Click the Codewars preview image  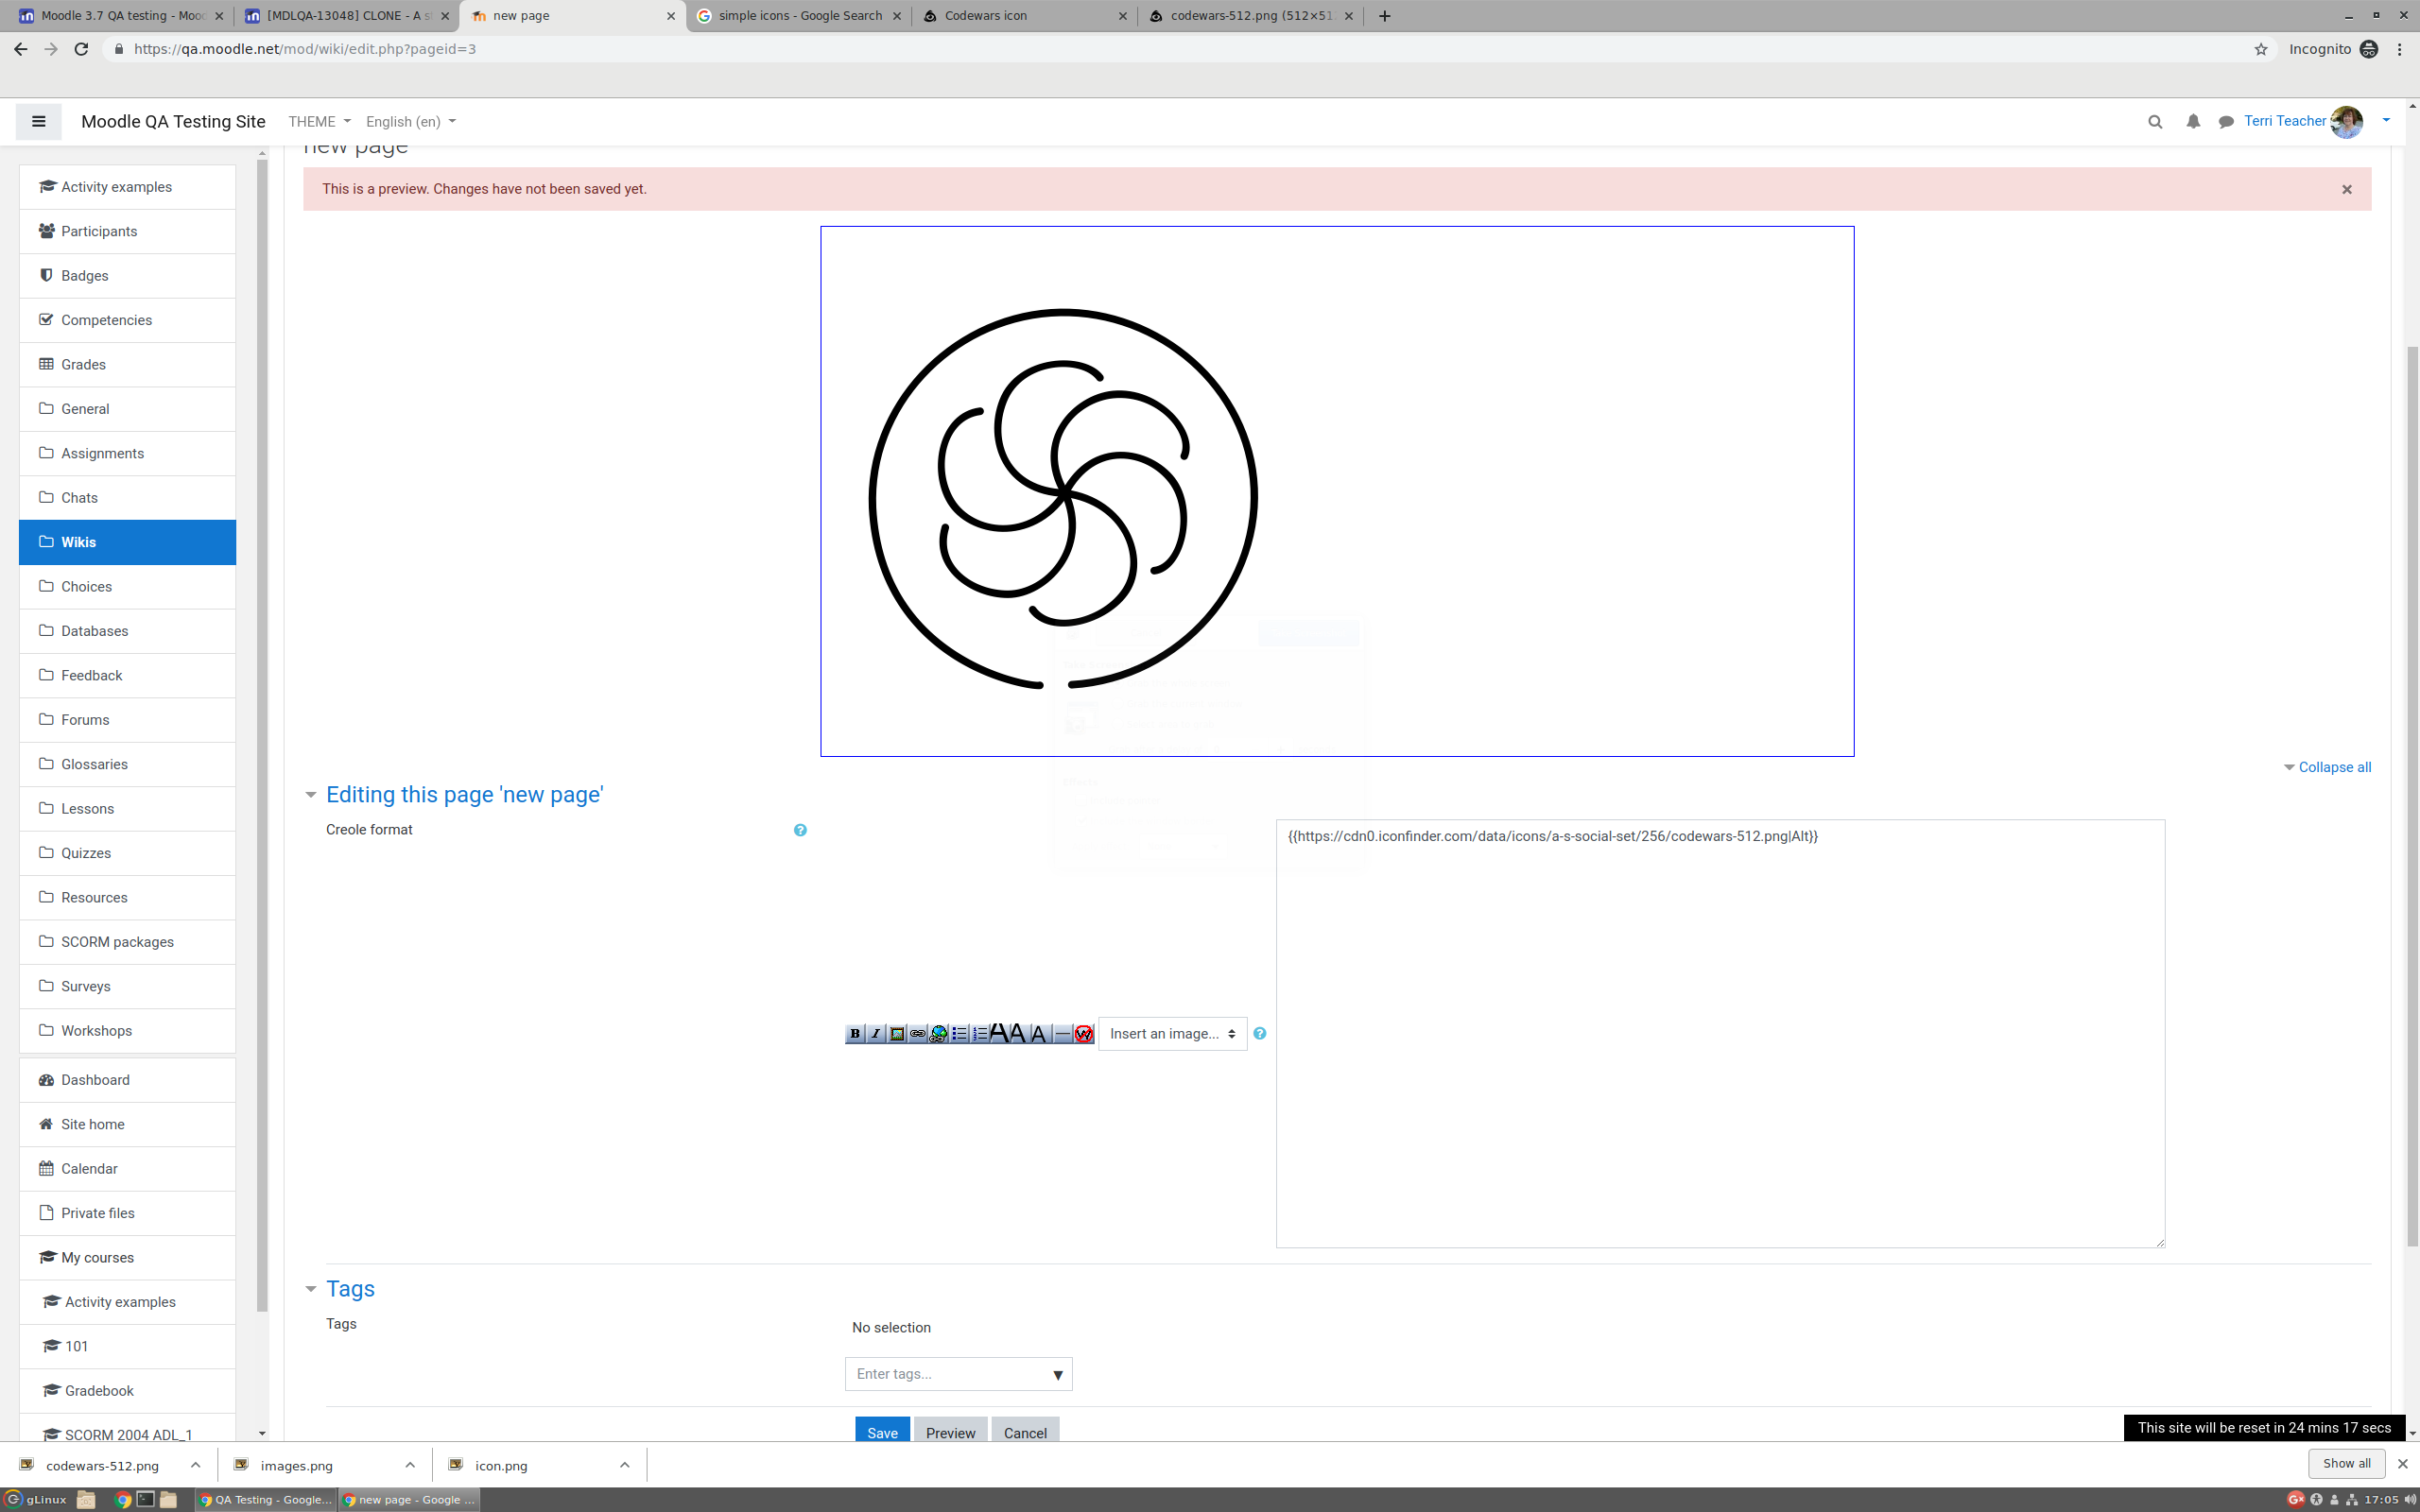(x=1337, y=491)
